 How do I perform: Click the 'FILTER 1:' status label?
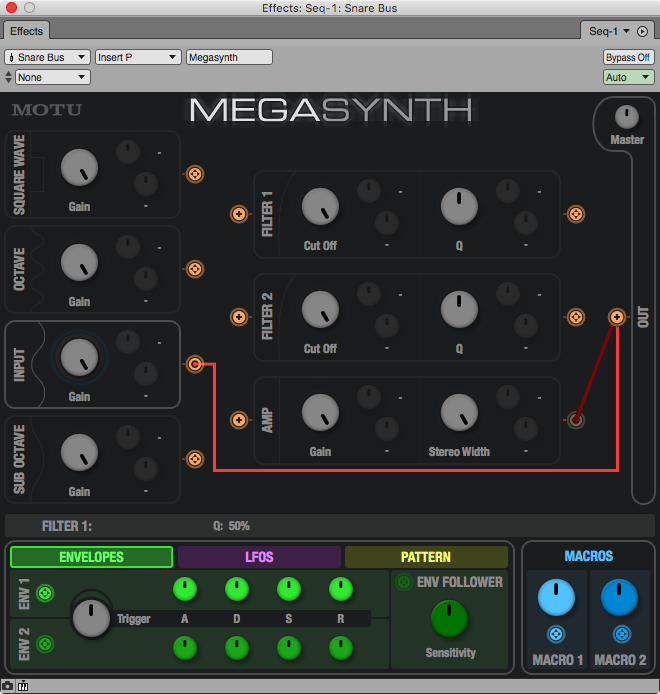point(67,526)
